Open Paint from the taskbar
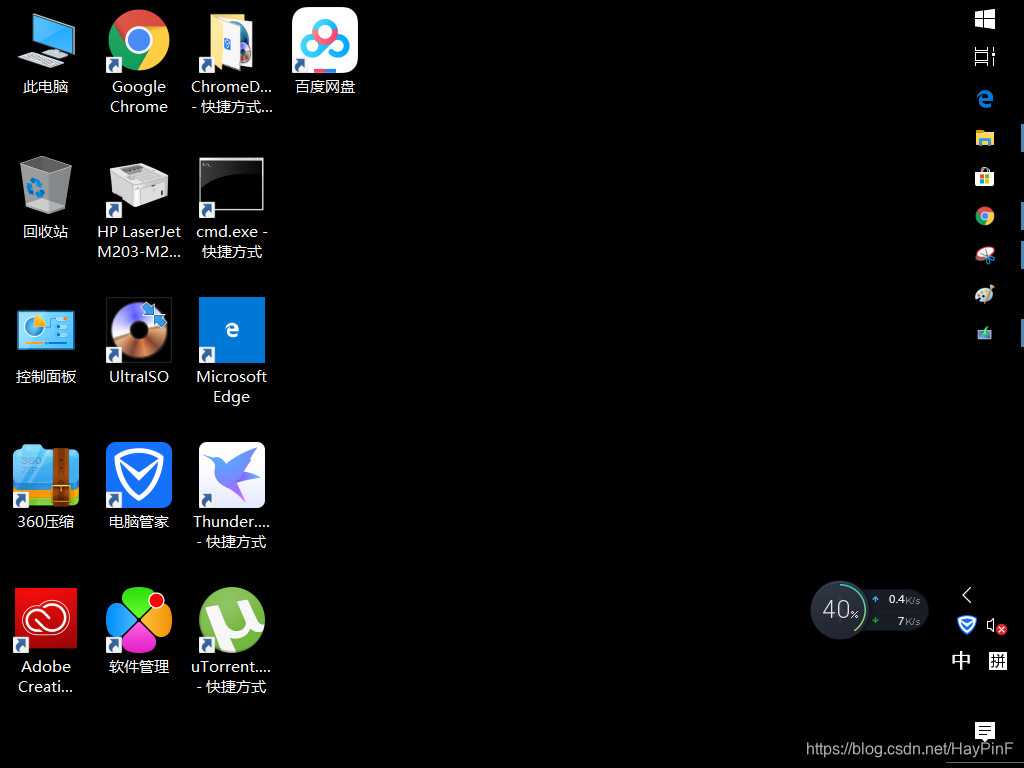This screenshot has height=768, width=1024. (x=985, y=294)
